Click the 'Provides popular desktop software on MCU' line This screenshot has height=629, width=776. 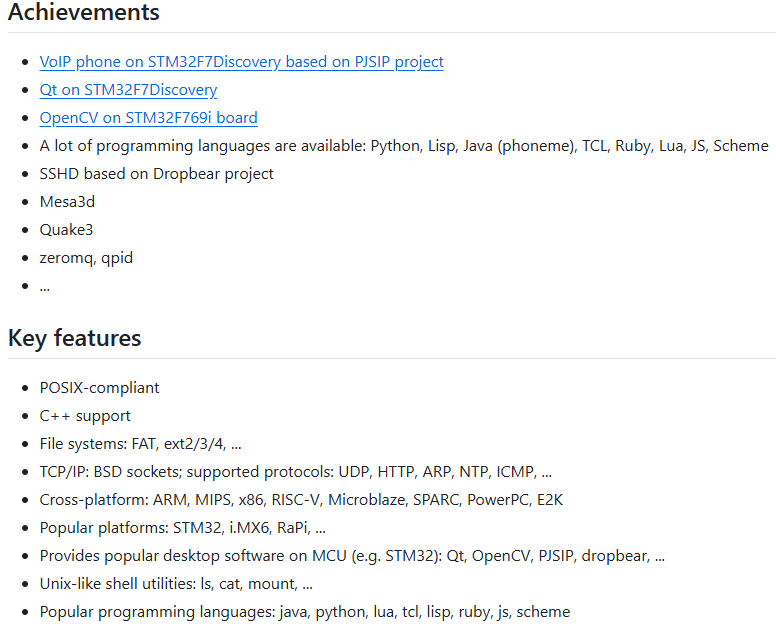click(x=352, y=556)
